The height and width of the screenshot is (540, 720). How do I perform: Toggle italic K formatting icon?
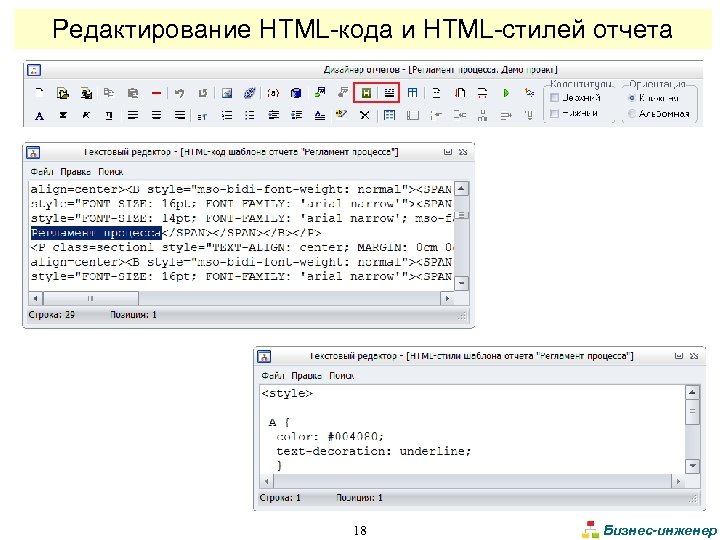pyautogui.click(x=86, y=116)
